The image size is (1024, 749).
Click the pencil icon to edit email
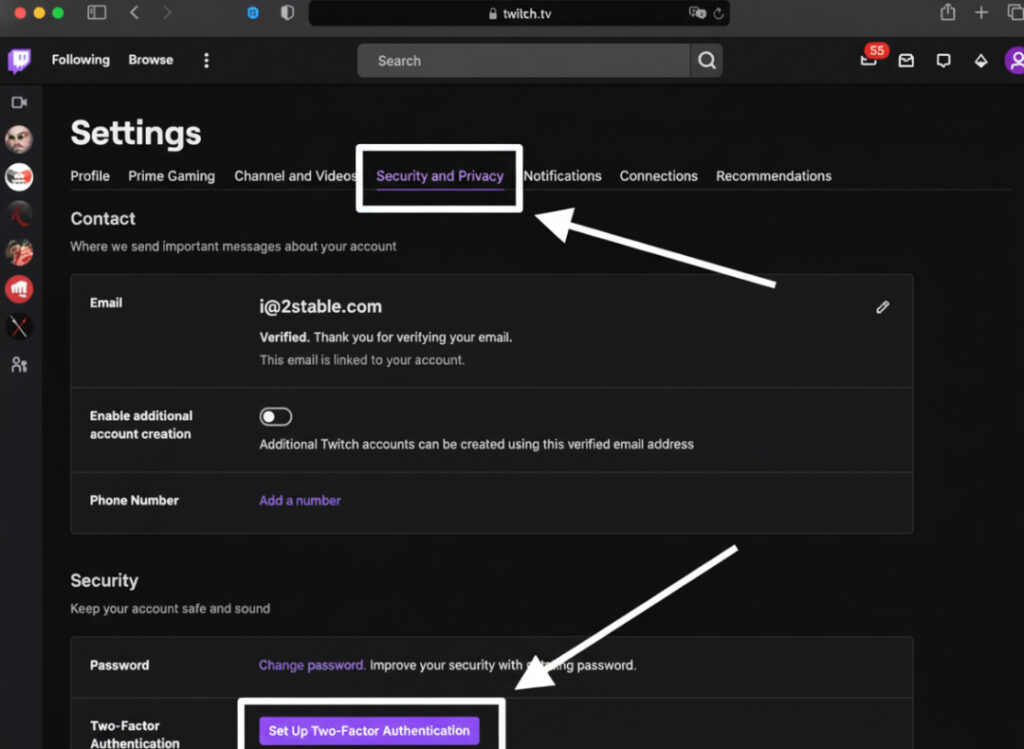click(882, 308)
